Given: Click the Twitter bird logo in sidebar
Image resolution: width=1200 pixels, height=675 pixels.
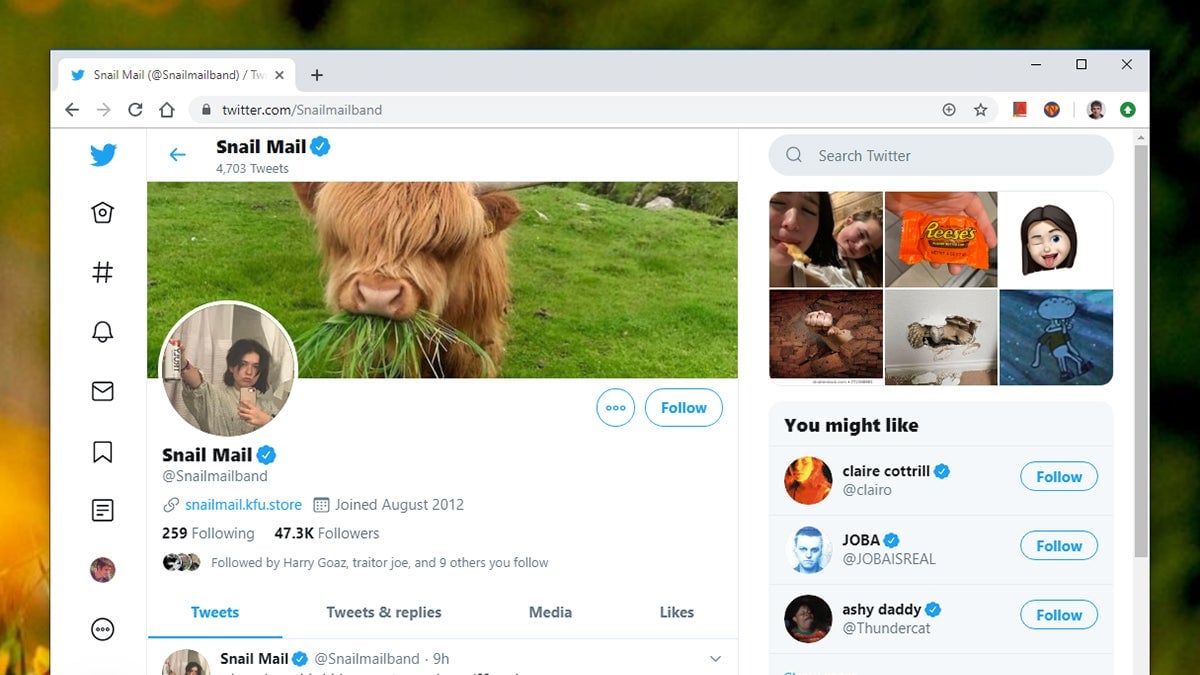Looking at the screenshot, I should coord(102,155).
